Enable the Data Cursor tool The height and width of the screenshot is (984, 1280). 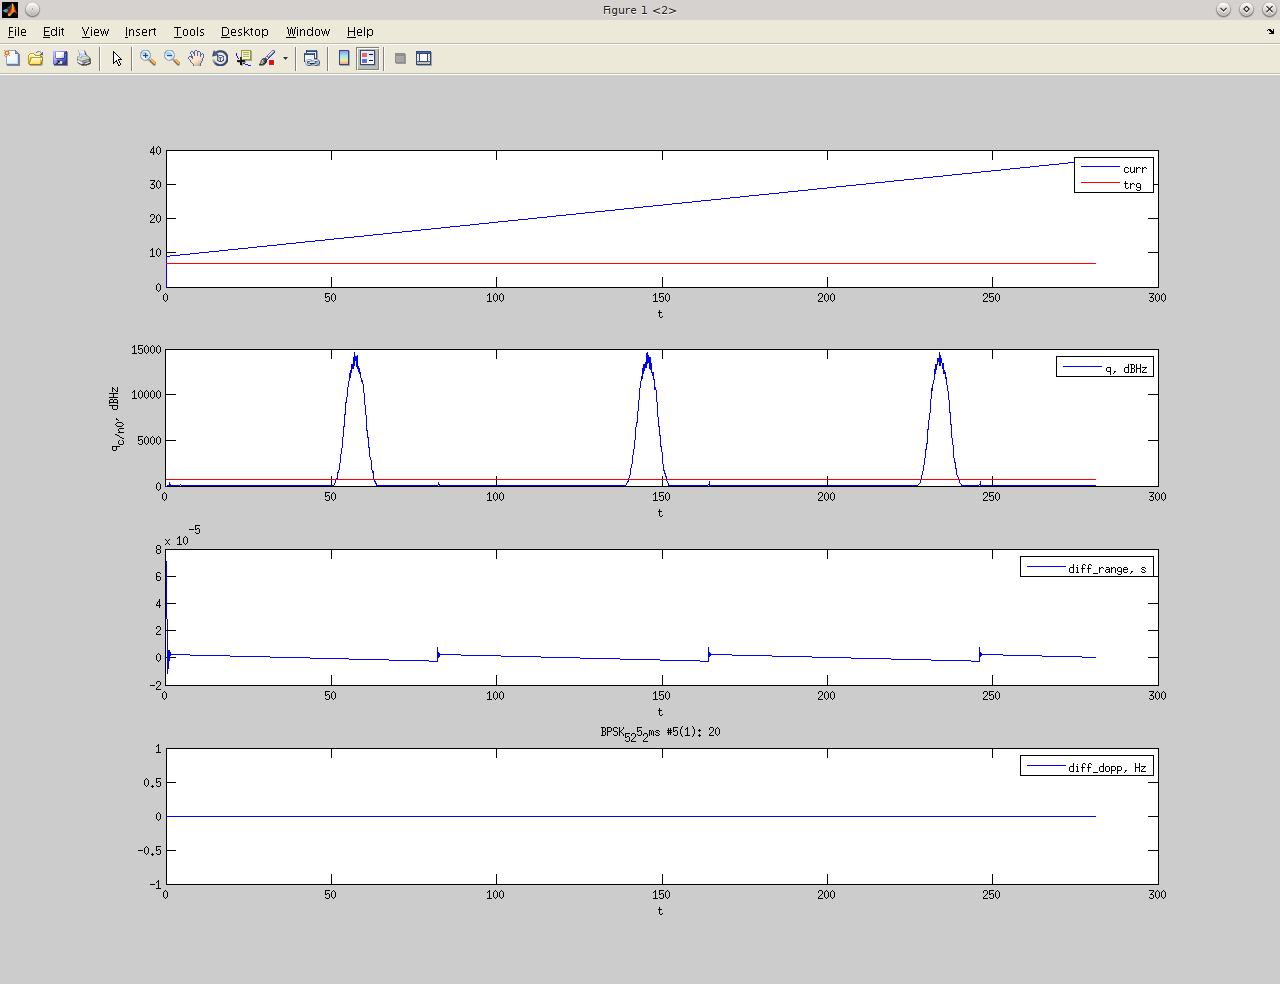coord(243,58)
